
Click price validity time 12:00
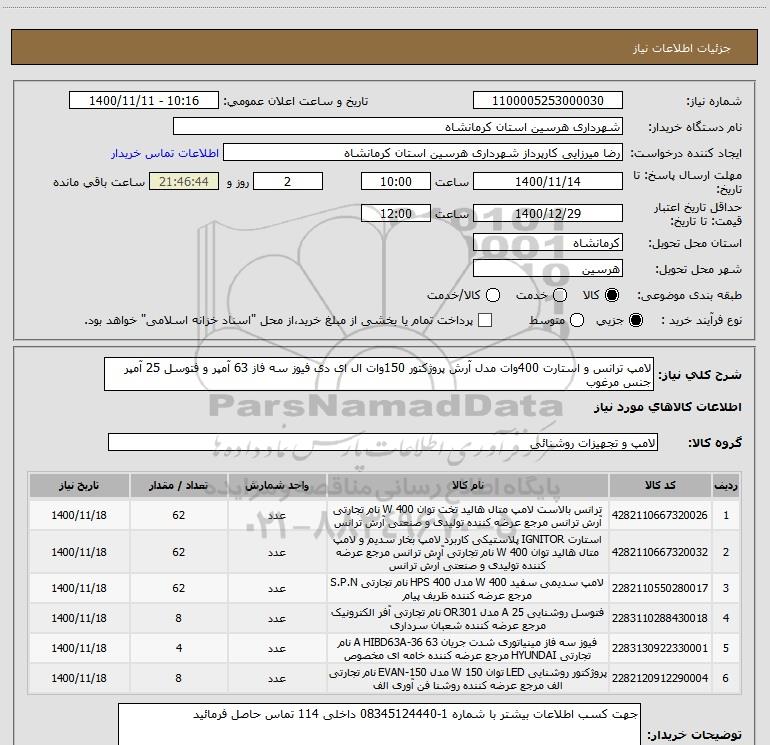396,214
